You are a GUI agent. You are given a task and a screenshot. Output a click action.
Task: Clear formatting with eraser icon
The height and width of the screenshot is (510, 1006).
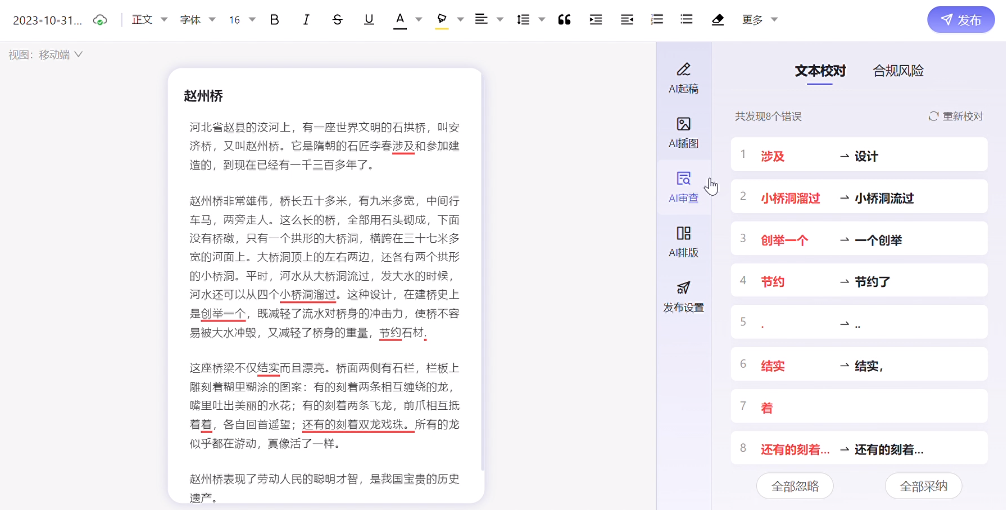coord(718,20)
